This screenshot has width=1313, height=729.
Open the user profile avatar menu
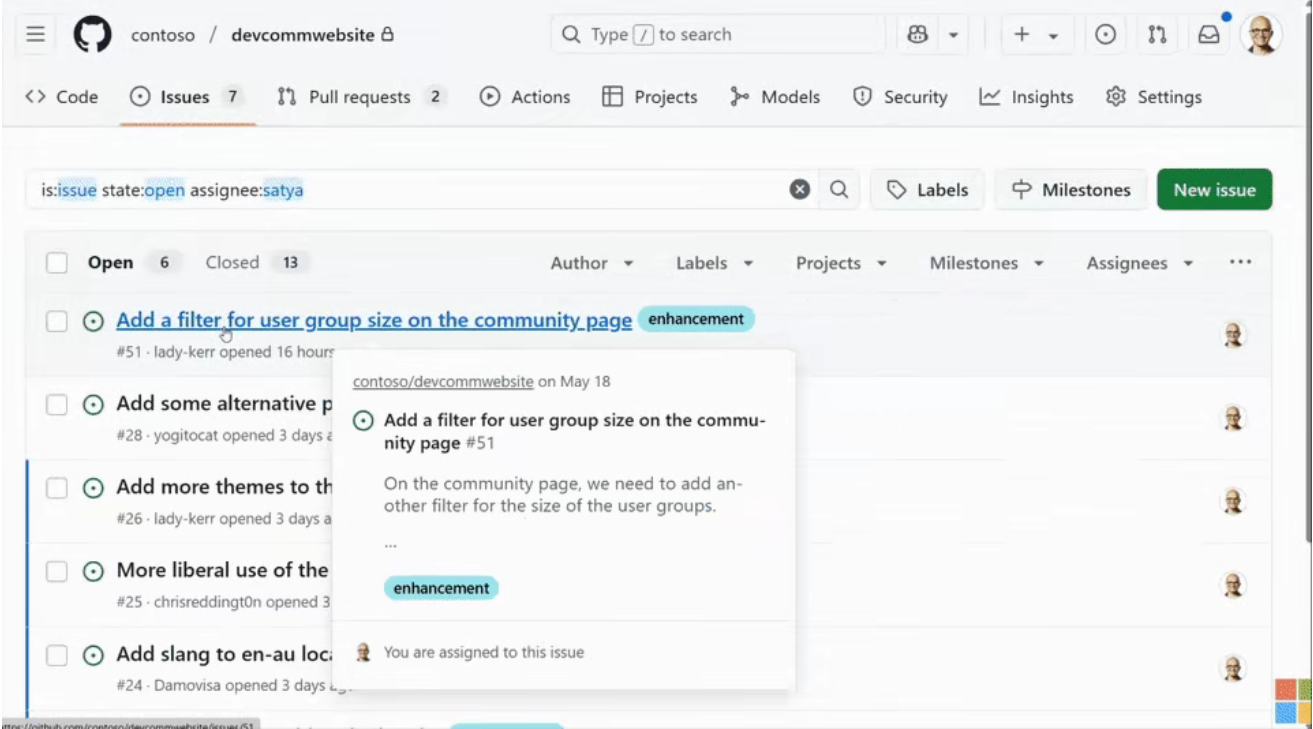(1261, 35)
